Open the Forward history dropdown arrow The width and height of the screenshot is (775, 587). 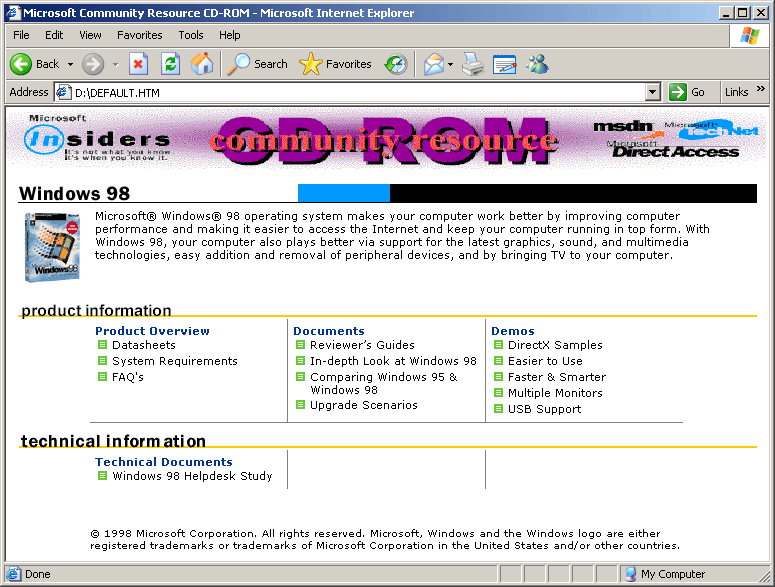coord(116,64)
